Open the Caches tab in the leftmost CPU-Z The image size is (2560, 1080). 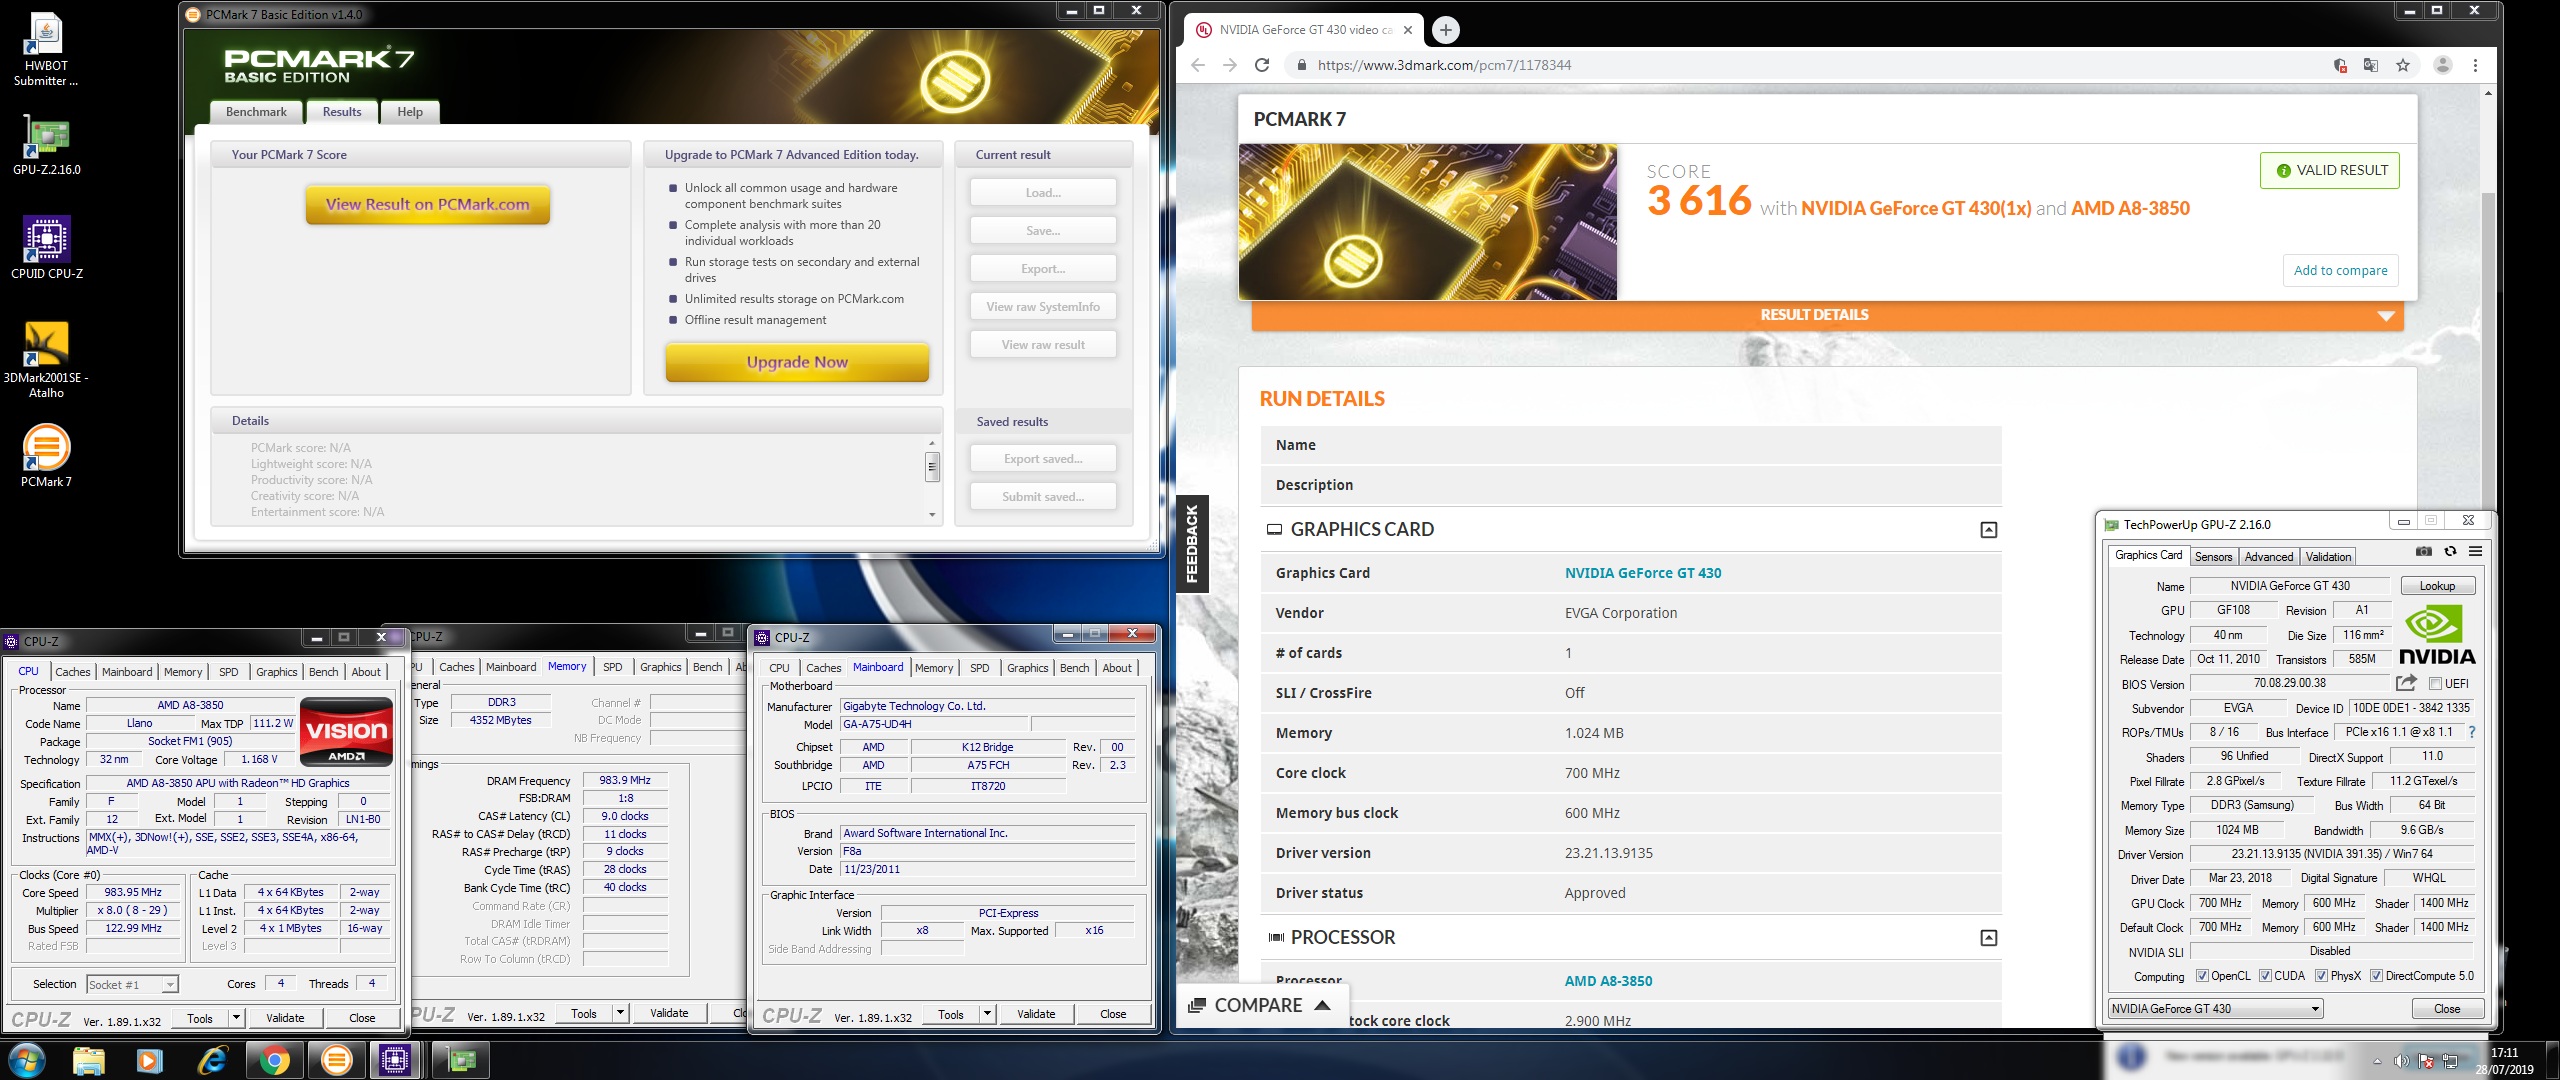click(x=73, y=672)
